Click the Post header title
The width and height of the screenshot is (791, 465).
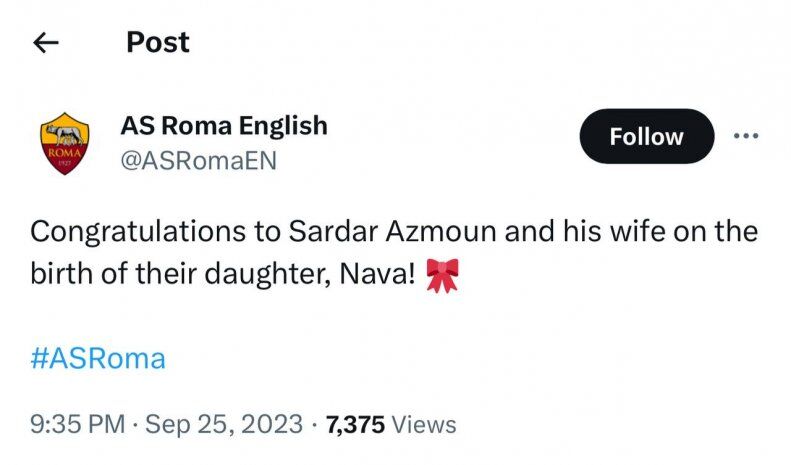click(157, 42)
